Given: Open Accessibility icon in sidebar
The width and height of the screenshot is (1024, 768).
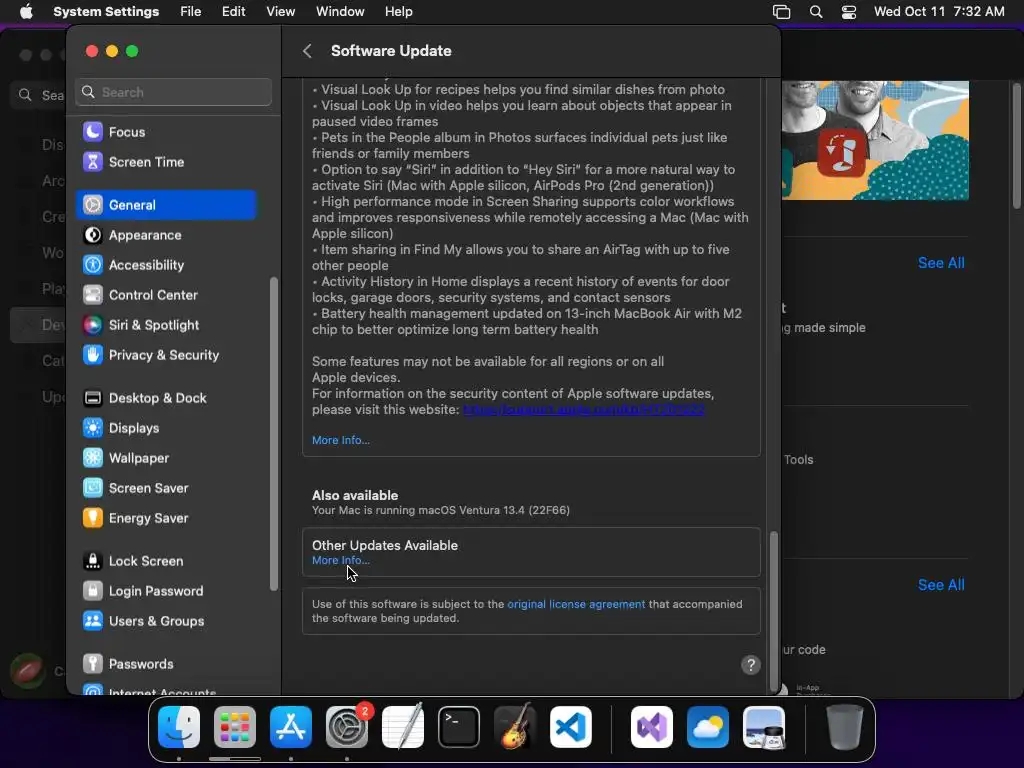Looking at the screenshot, I should click(x=93, y=265).
